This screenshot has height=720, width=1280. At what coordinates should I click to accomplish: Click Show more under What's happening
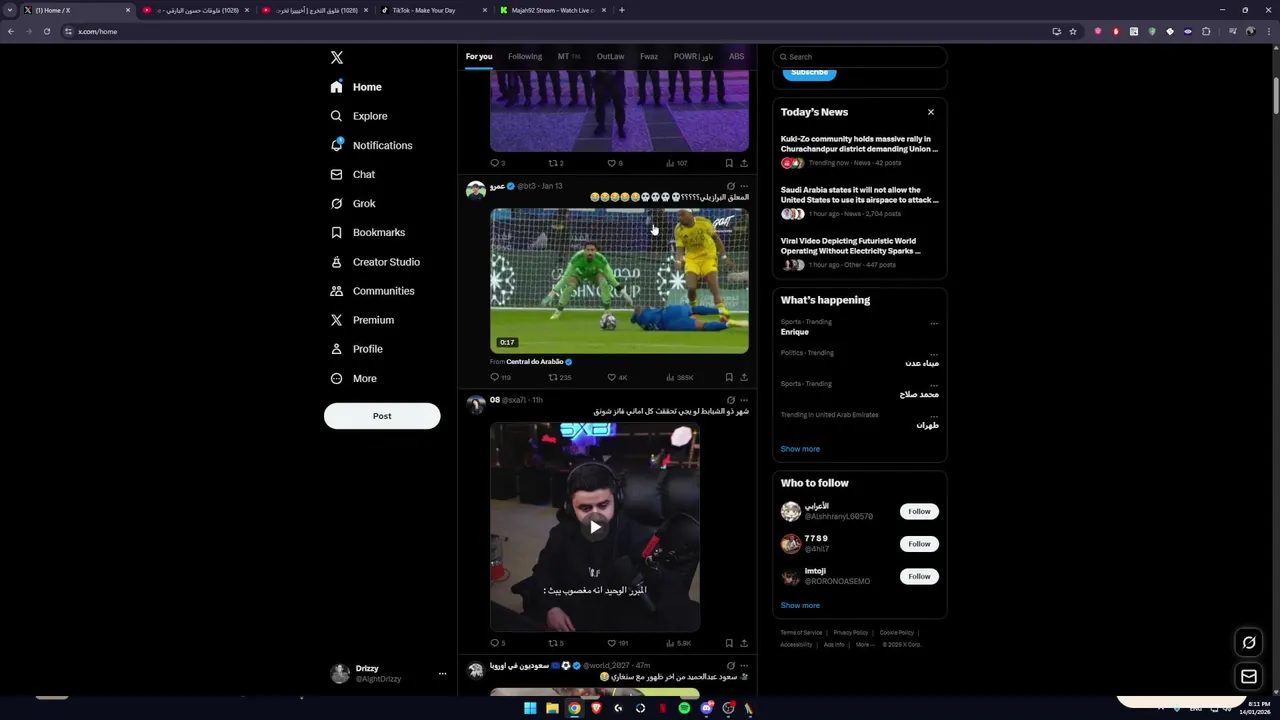pyautogui.click(x=800, y=449)
